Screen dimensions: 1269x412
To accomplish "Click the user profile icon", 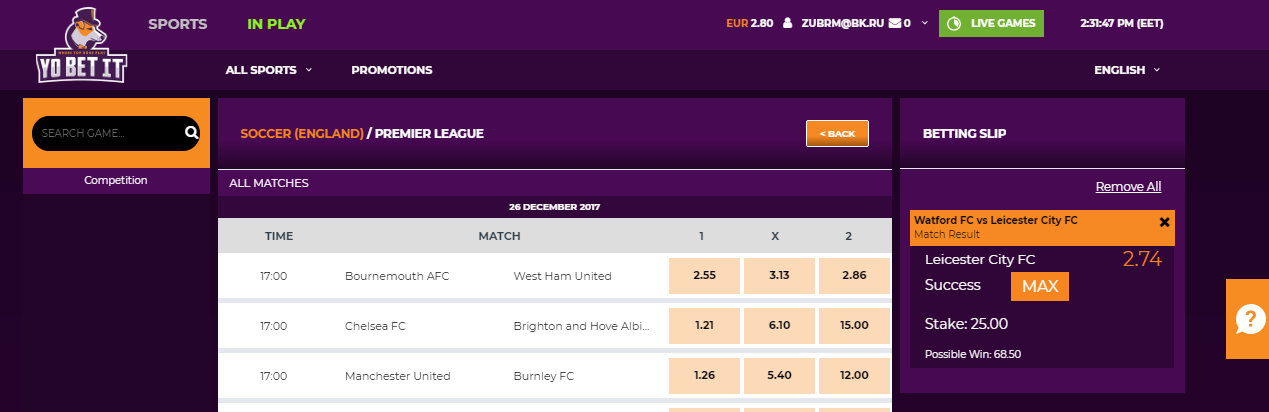I will (x=788, y=23).
